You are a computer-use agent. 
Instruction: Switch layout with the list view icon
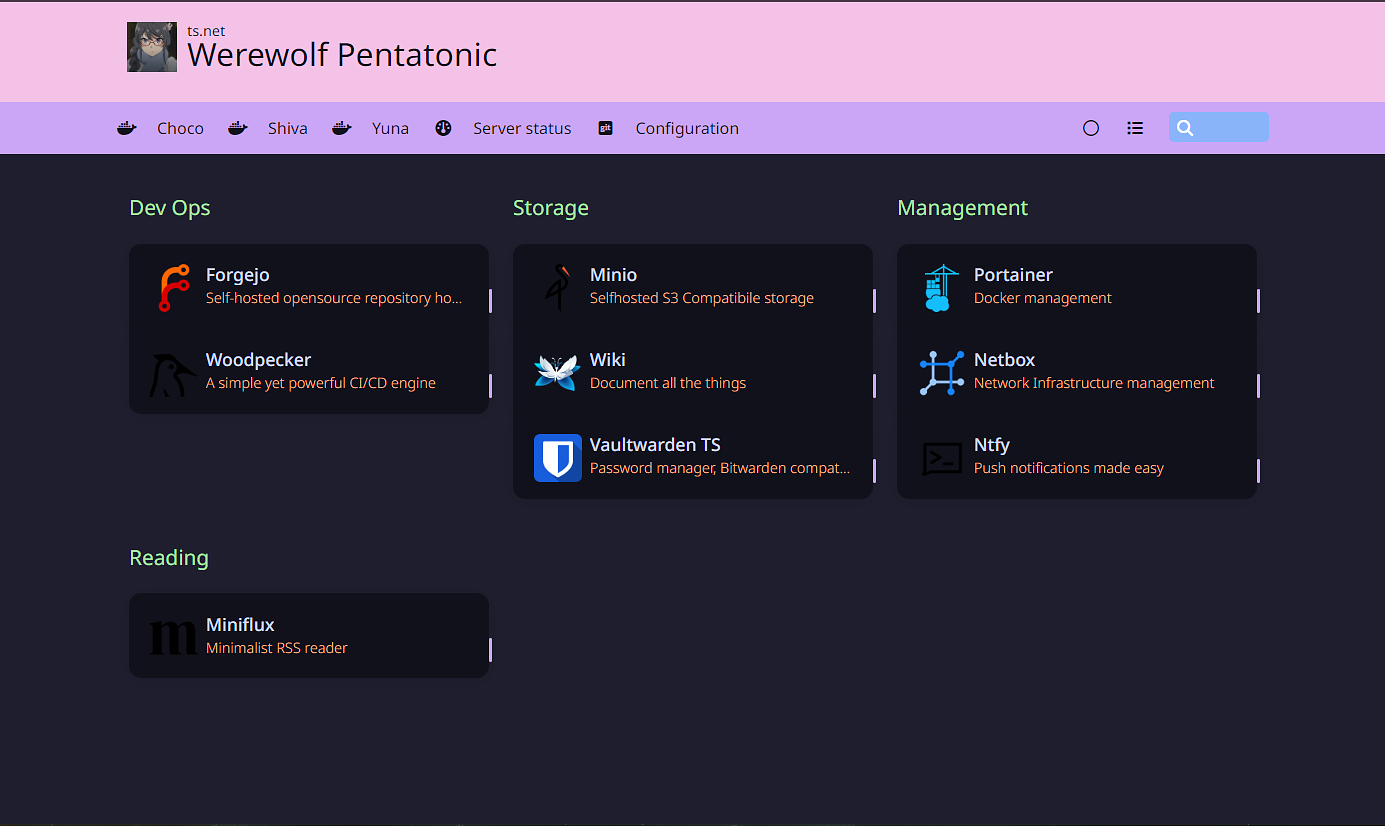point(1135,128)
